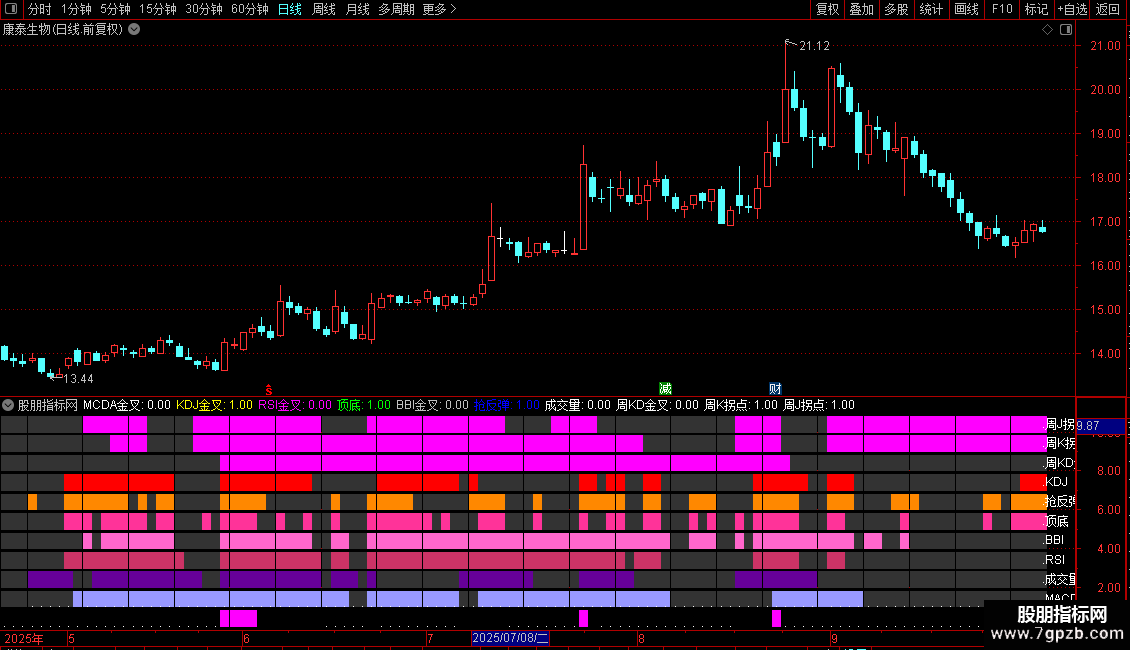Screen dimensions: 1130x650
Task: Click the 多股 multi-stock button
Action: pos(896,9)
